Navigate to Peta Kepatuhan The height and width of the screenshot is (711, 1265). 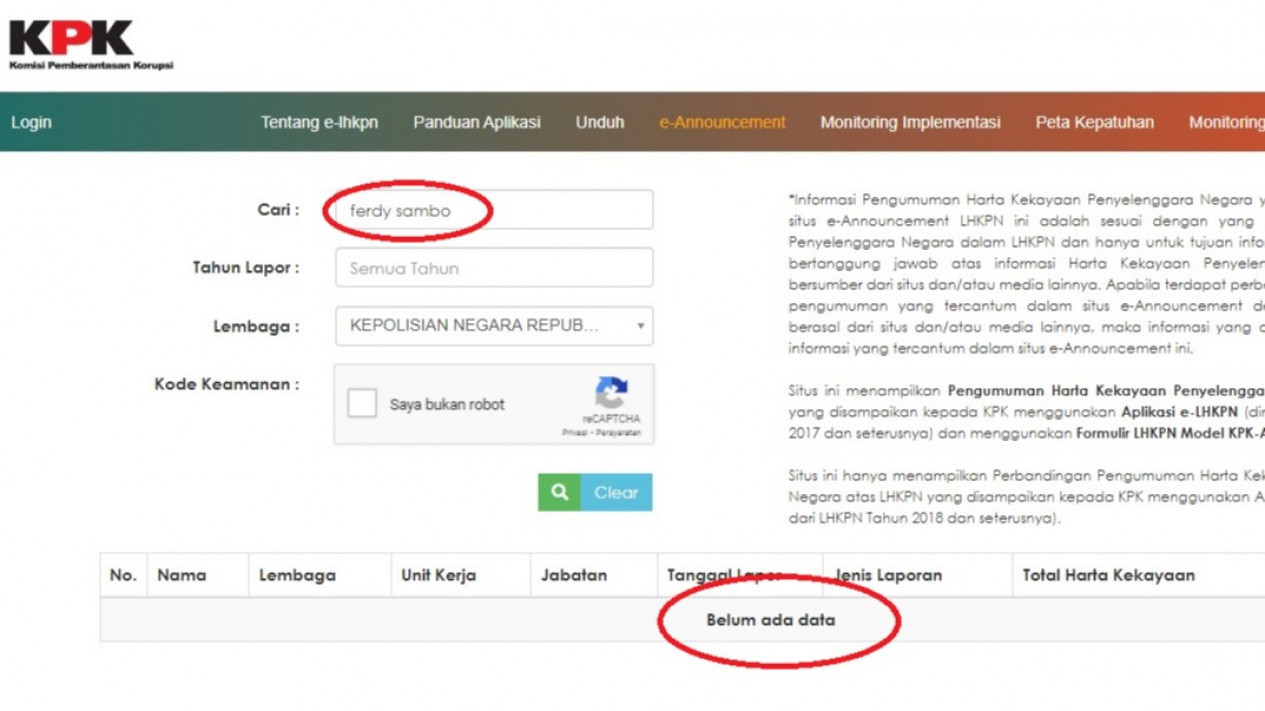coord(1094,122)
